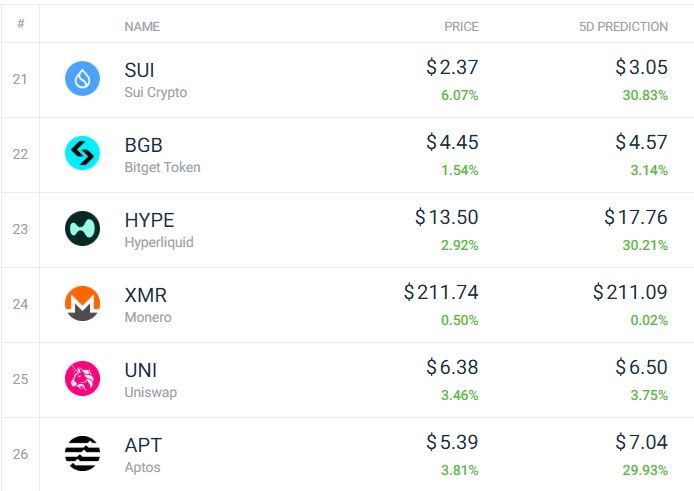The image size is (694, 491).
Task: Open the APT ticker link
Action: tap(143, 445)
